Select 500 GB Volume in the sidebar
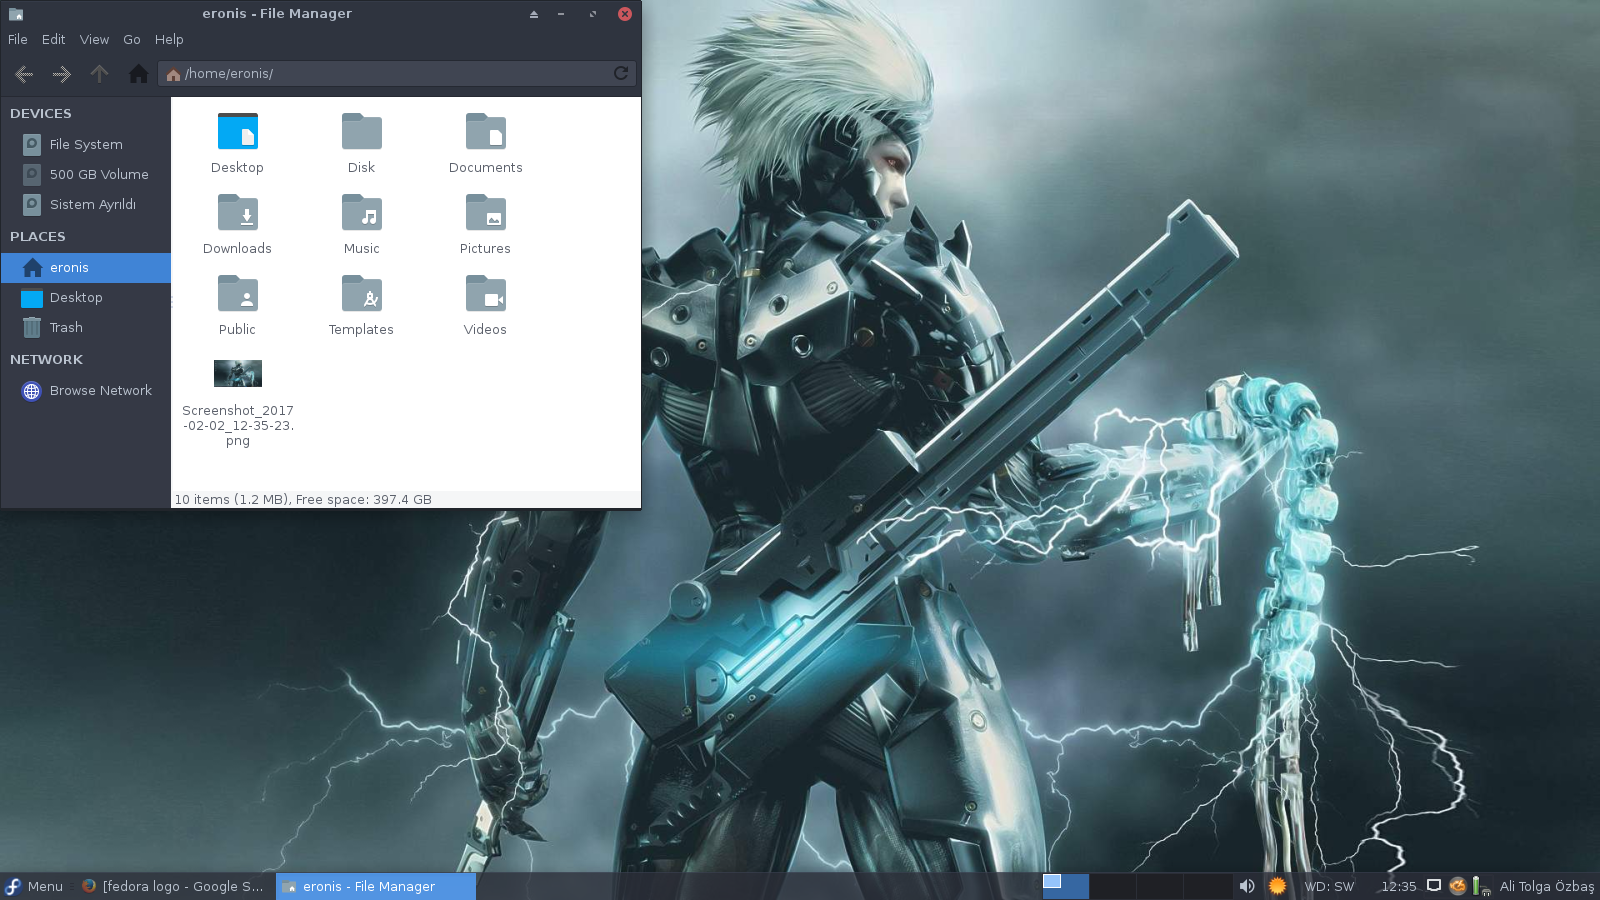 point(86,174)
